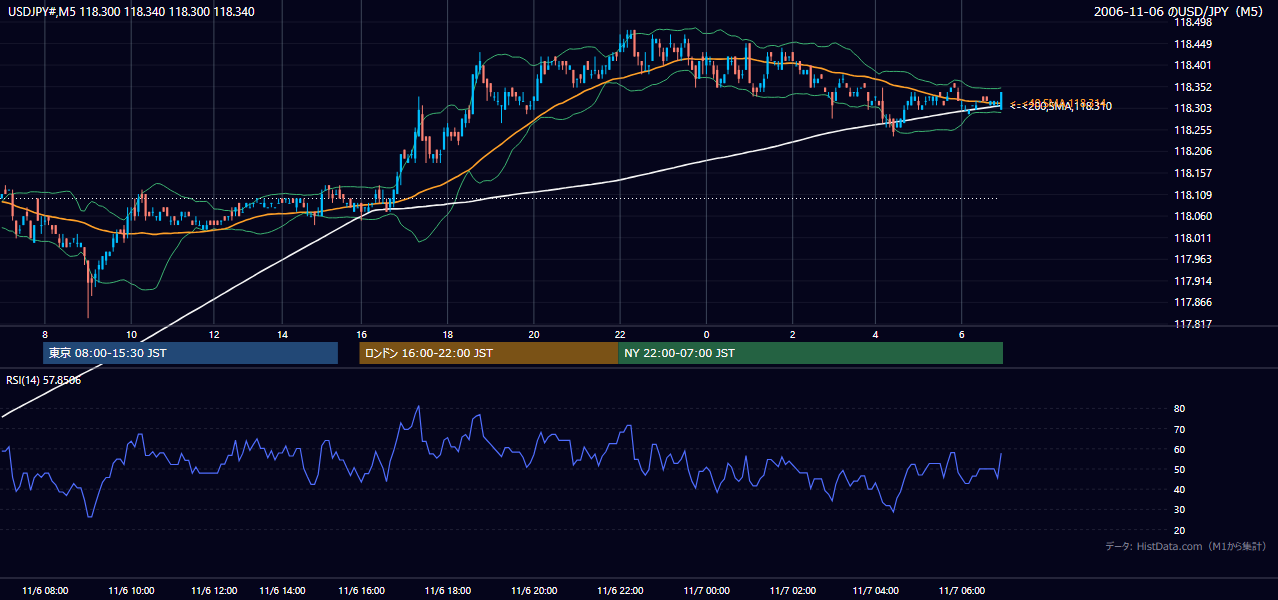Click the 11/6 16:00 date label
This screenshot has width=1278, height=600.
tap(361, 591)
